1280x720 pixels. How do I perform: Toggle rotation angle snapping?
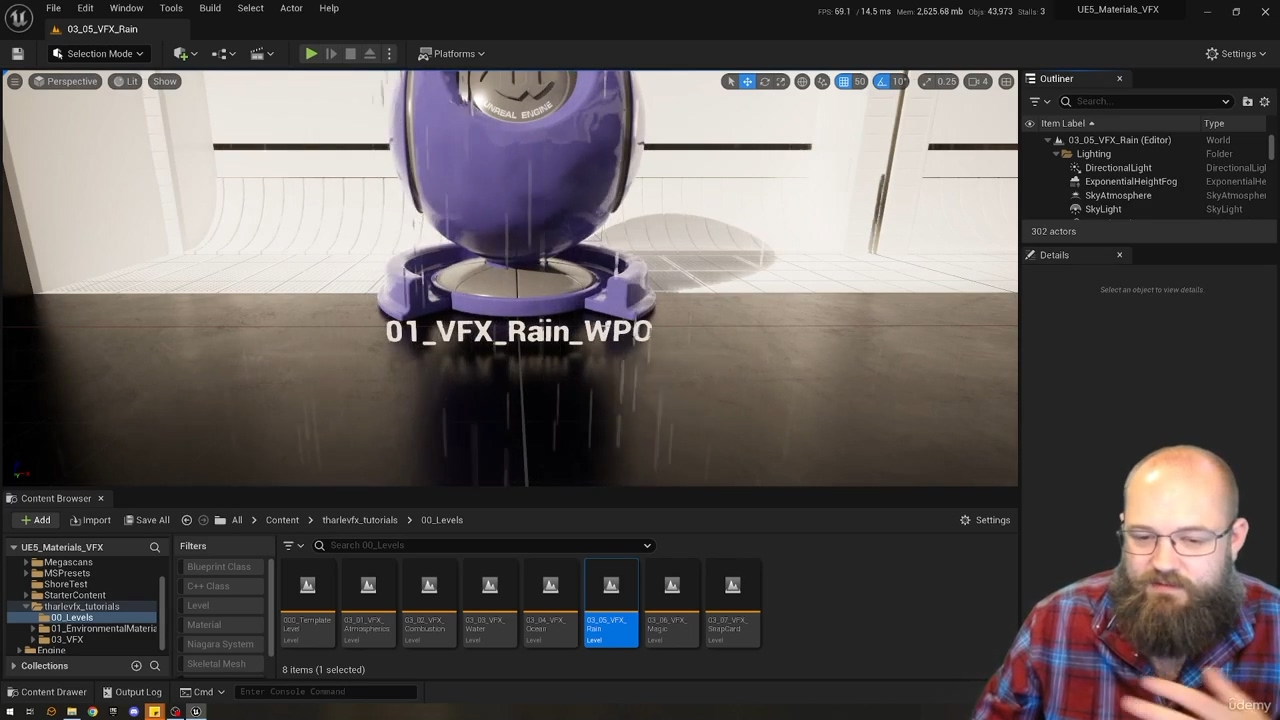(882, 82)
